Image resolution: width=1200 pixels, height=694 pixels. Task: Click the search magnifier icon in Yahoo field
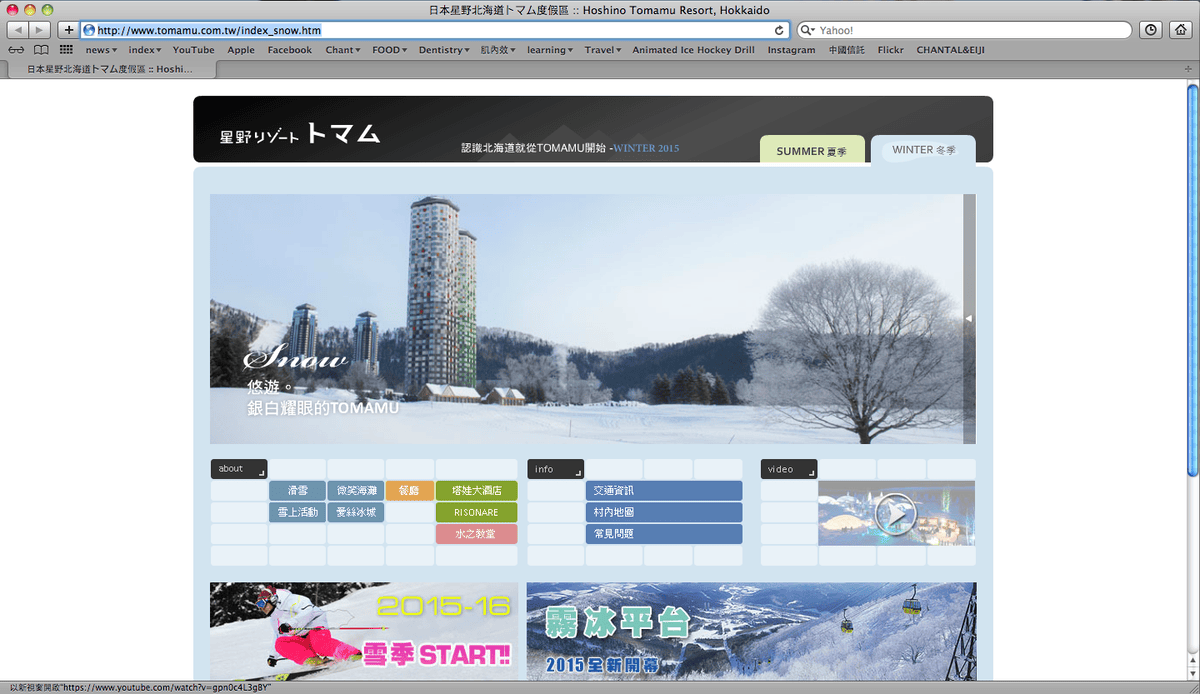coord(806,30)
